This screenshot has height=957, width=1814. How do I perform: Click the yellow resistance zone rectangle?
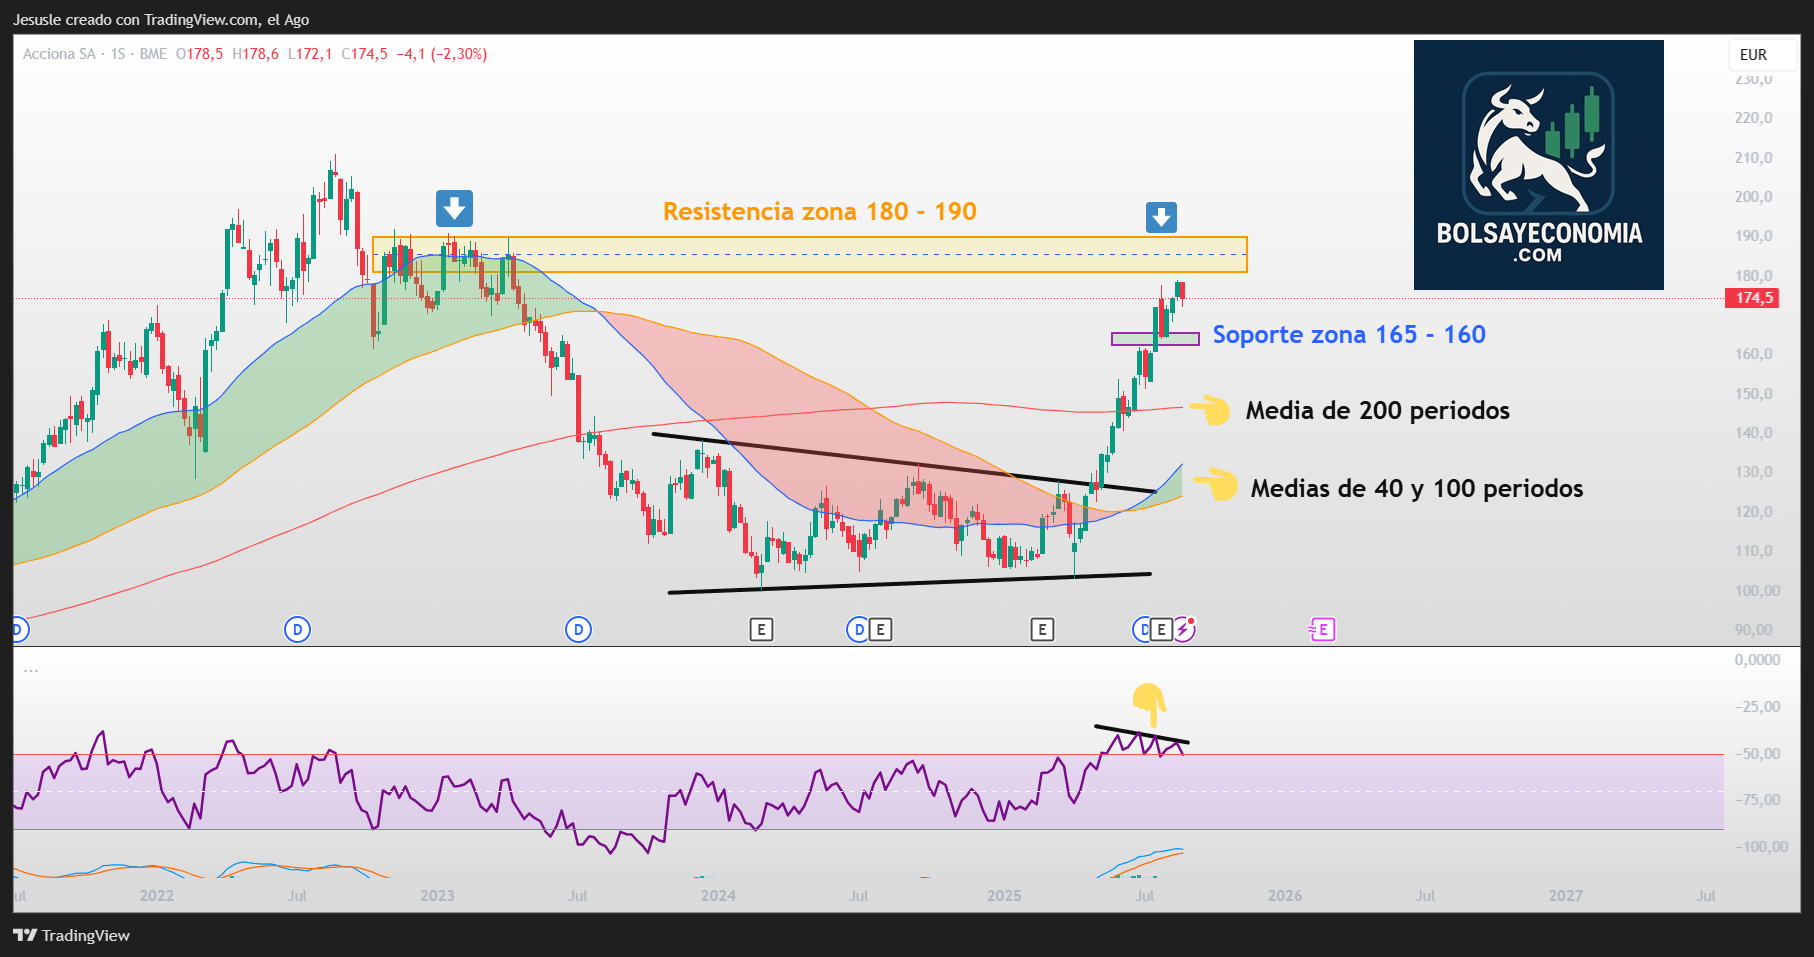pos(810,254)
